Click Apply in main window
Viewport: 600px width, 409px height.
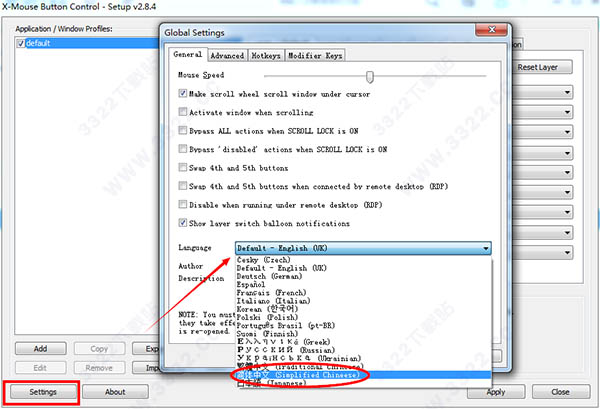(x=496, y=392)
